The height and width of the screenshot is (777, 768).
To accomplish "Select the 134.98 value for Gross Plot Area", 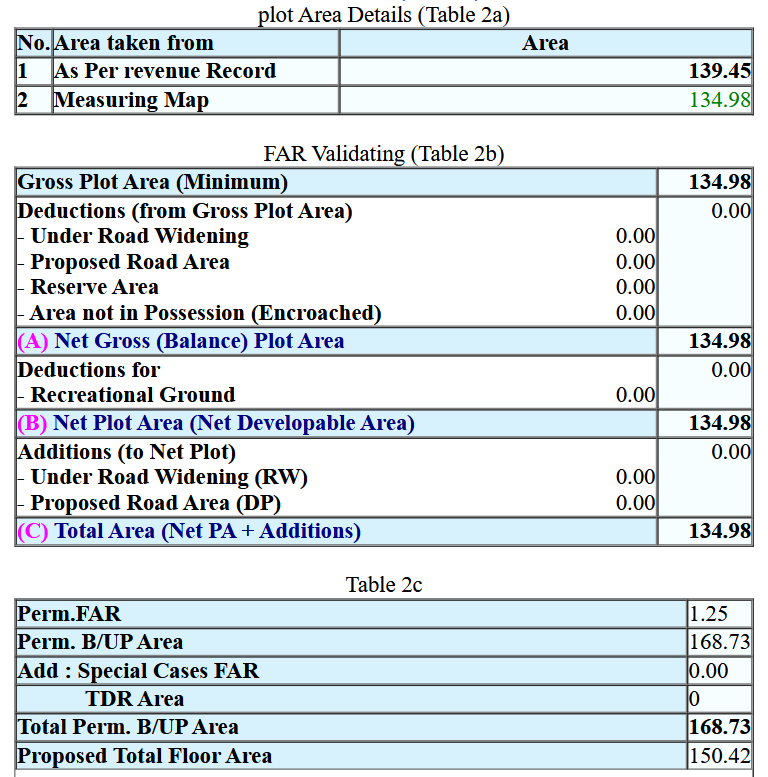I will pyautogui.click(x=719, y=182).
